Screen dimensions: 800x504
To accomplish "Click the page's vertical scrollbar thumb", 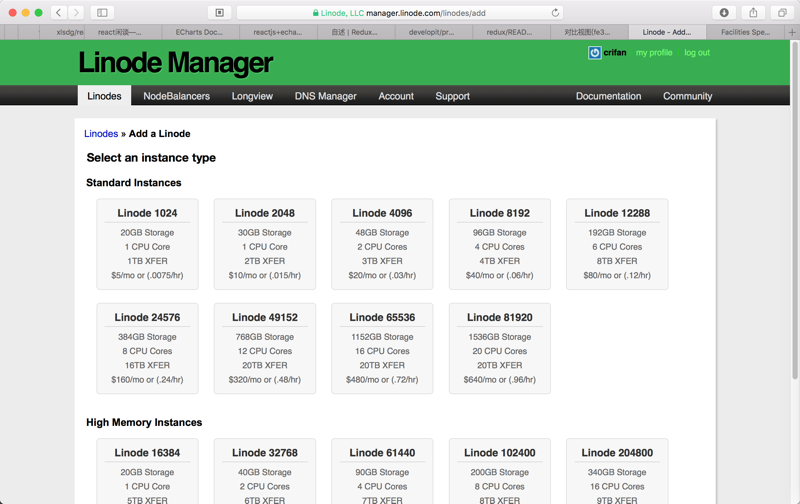I will 794,209.
